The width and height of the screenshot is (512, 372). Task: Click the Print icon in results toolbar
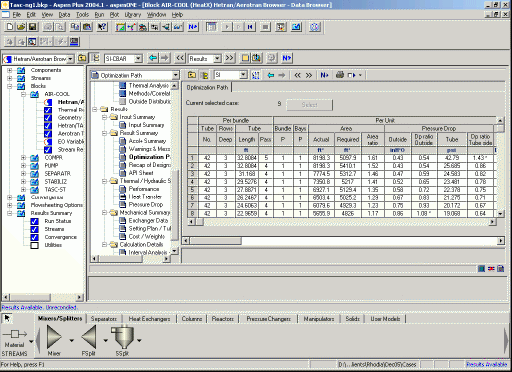pos(340,75)
